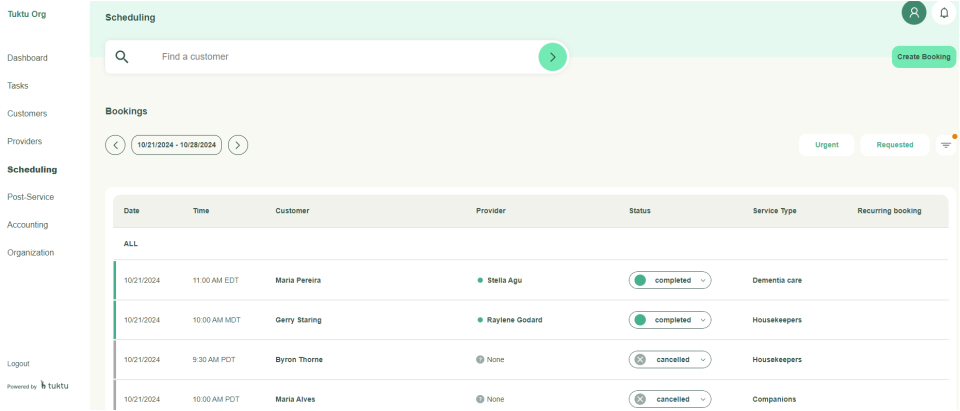Viewport: 960px width, 411px height.
Task: Click Logout in the sidebar
Action: click(18, 364)
